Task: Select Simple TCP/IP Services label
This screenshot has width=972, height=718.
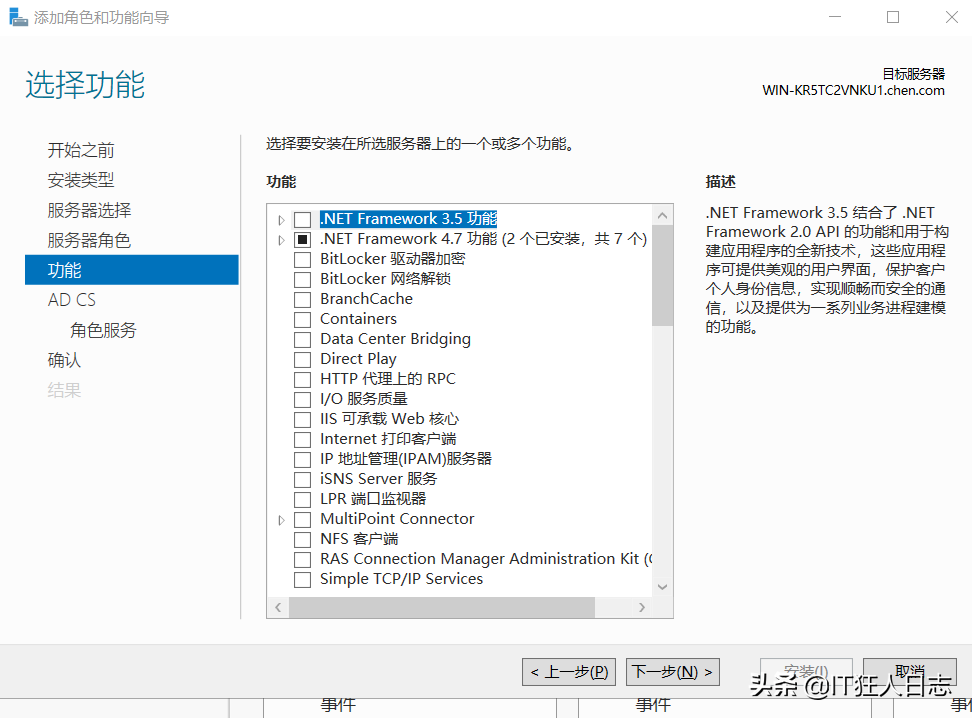Action: [401, 578]
